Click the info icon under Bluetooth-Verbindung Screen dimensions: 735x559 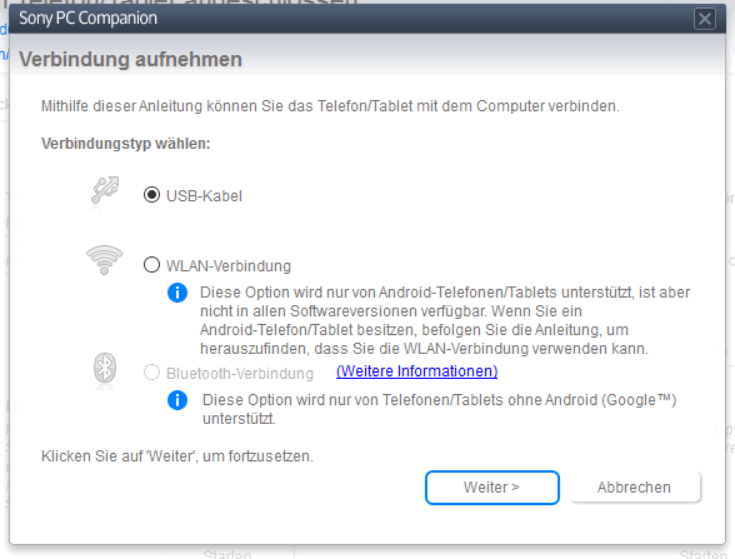tap(177, 400)
